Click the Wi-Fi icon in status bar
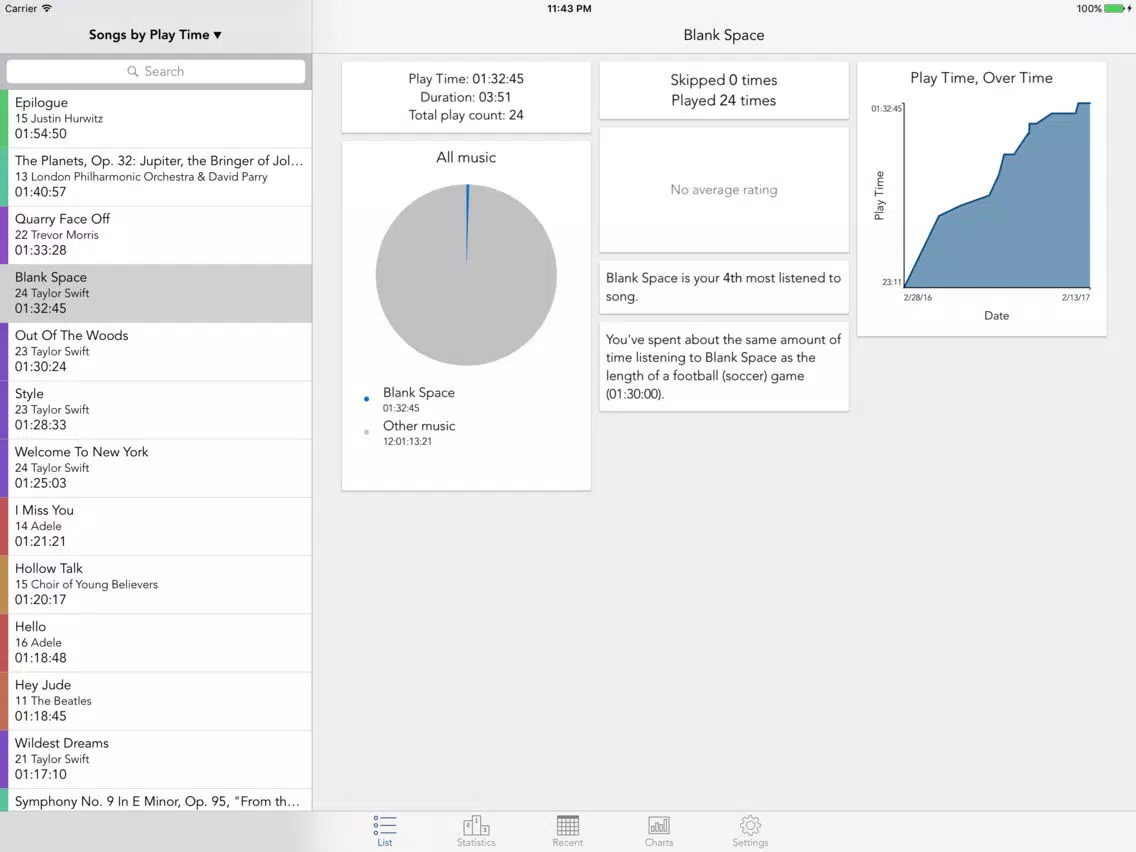 tap(47, 9)
